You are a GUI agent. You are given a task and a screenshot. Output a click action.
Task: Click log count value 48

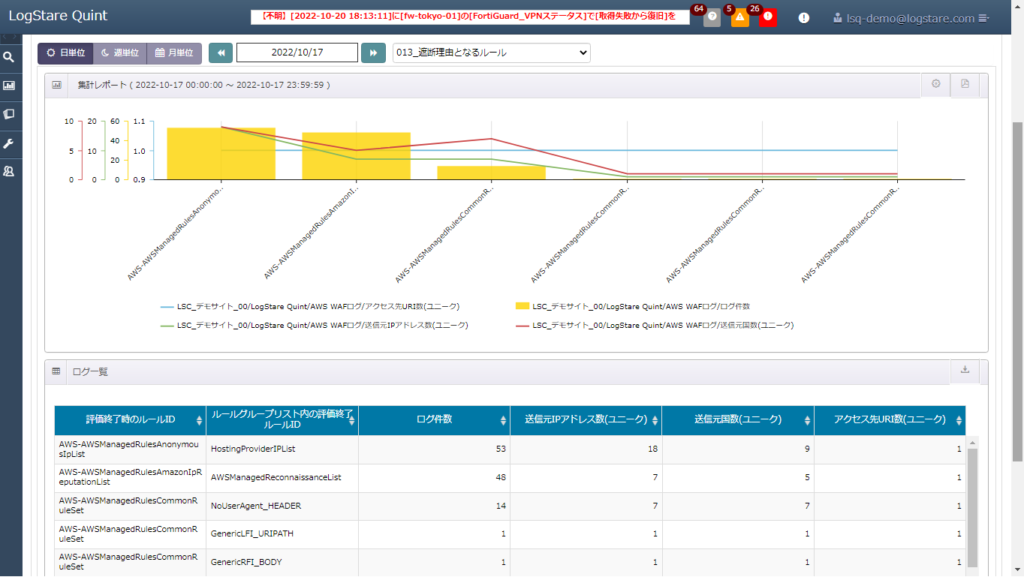(500, 477)
